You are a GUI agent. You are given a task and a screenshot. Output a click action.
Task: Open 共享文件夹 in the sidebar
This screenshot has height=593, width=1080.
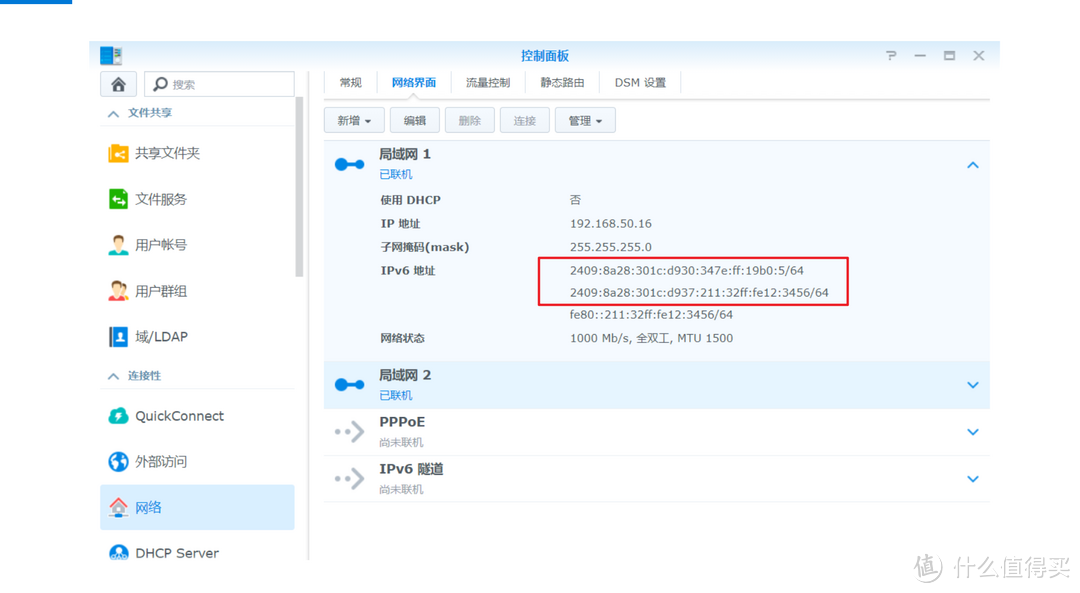(198, 153)
